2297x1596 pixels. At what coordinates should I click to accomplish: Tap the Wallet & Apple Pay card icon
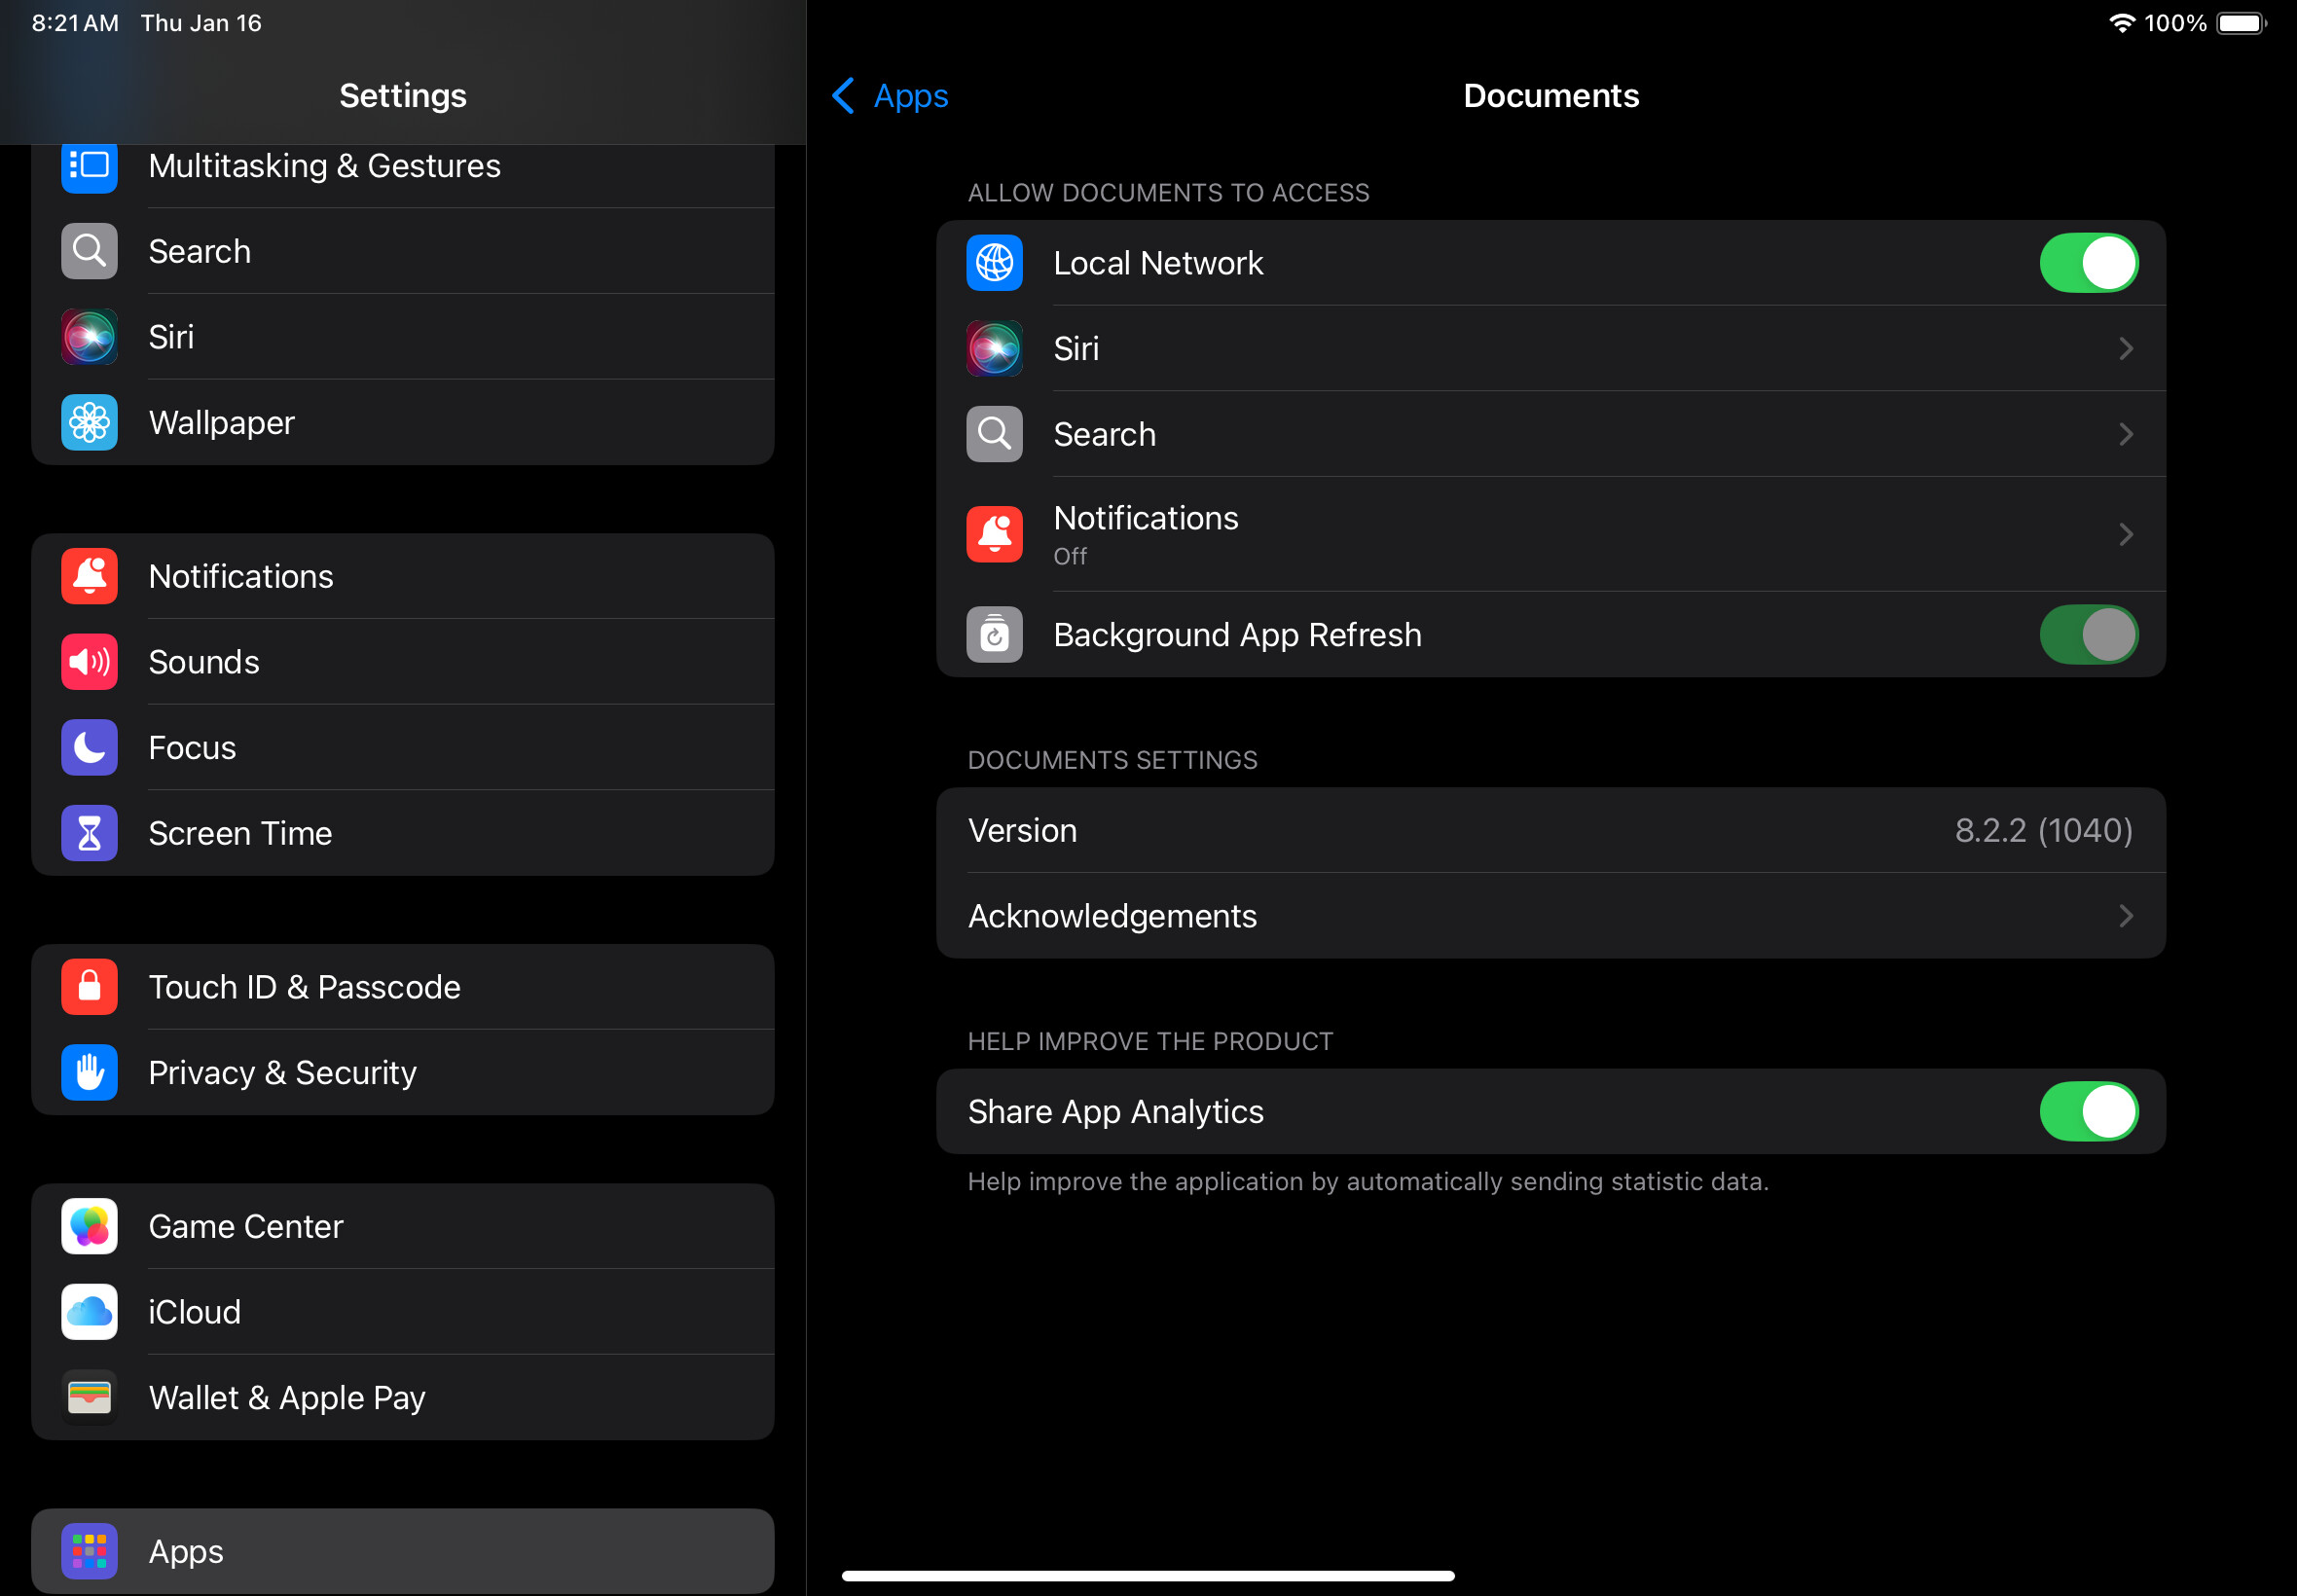click(x=89, y=1397)
